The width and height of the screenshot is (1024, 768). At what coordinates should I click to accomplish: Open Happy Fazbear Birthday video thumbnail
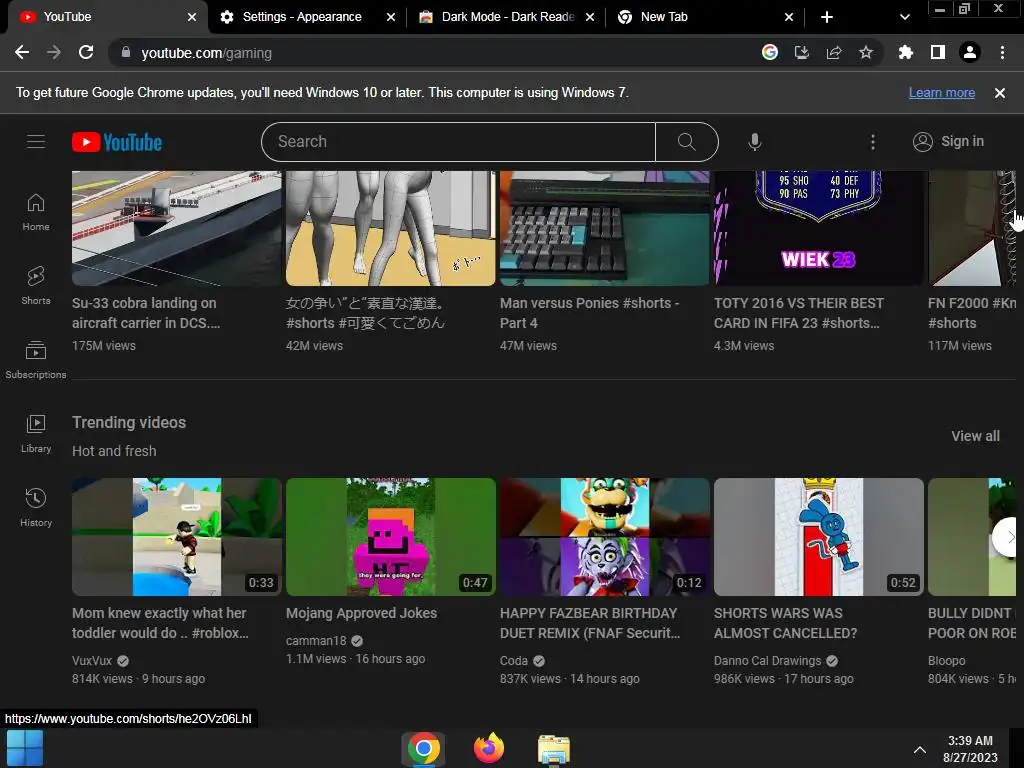coord(604,537)
